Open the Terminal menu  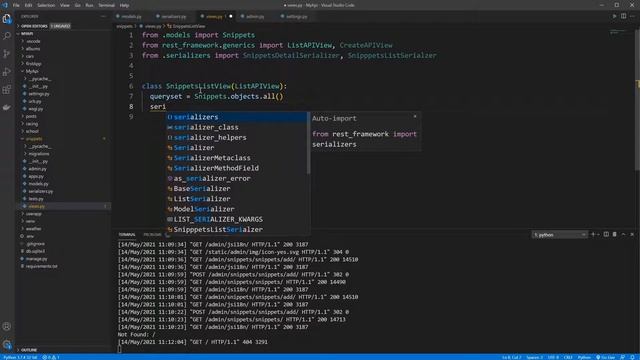point(107,5)
